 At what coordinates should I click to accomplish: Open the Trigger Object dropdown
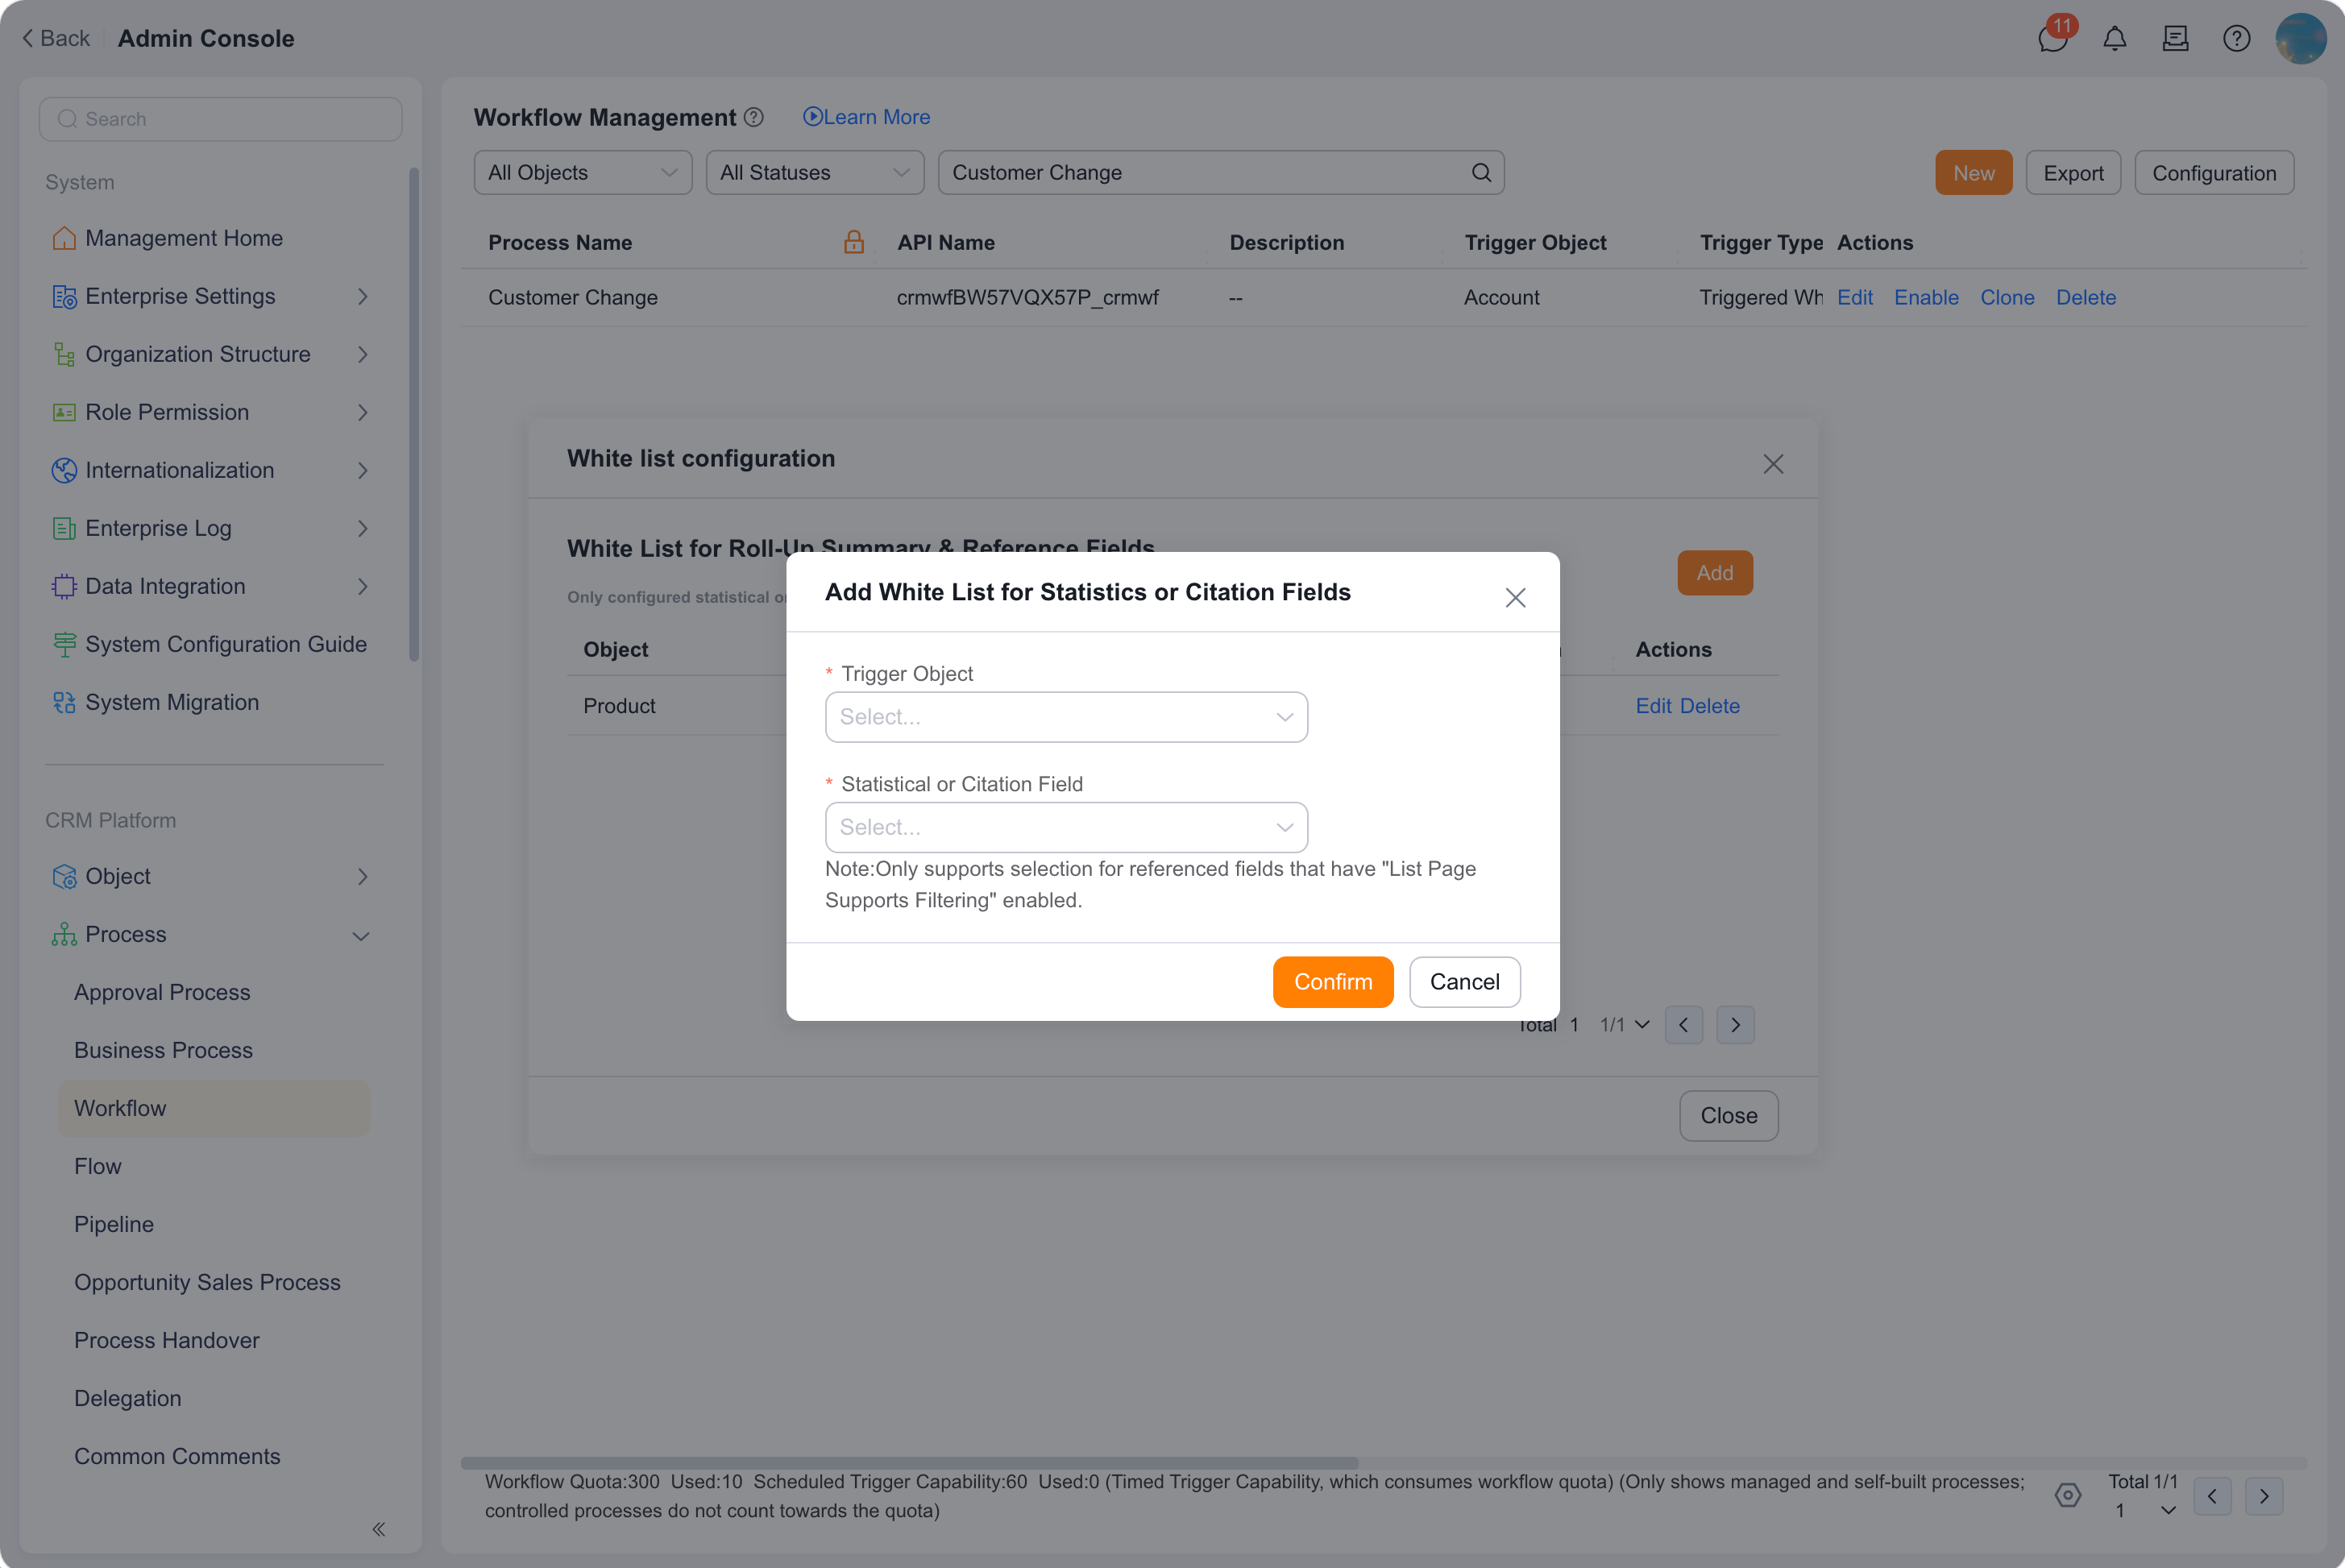click(1066, 717)
